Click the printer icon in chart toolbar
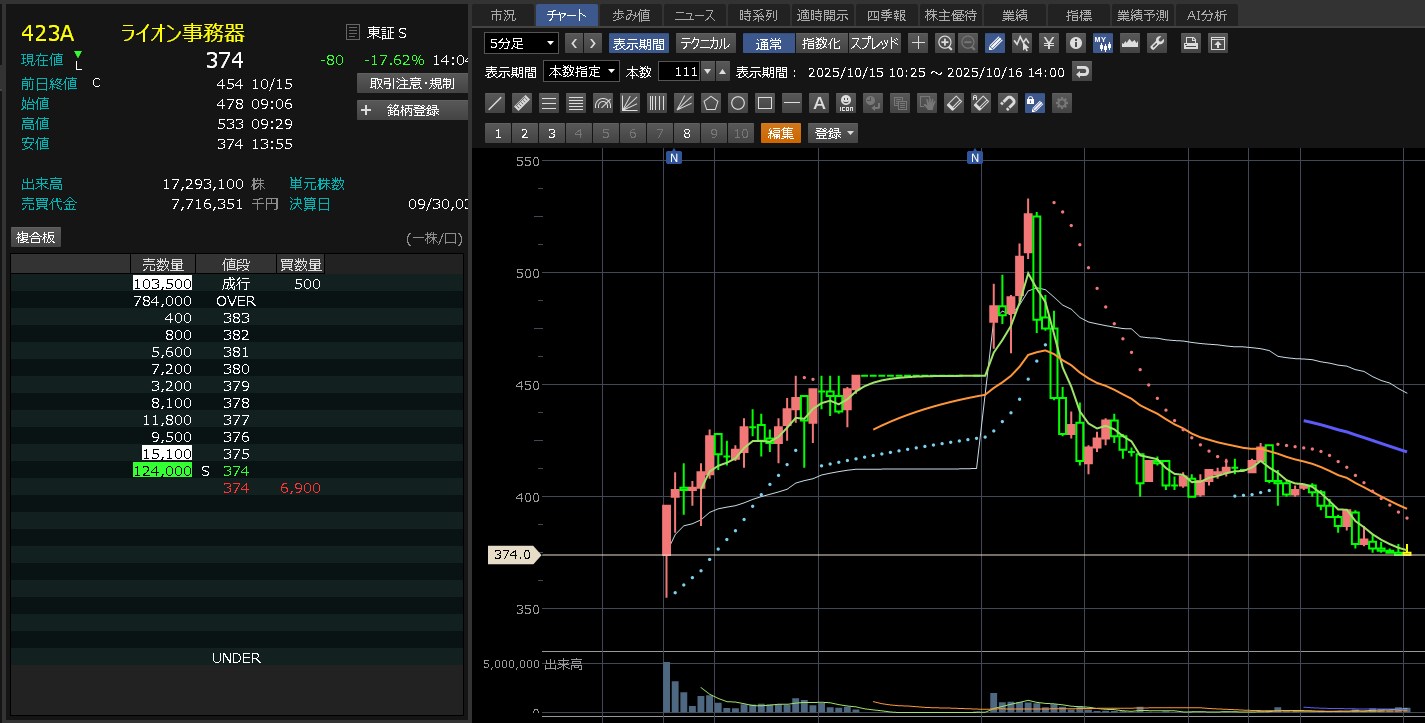Image resolution: width=1425 pixels, height=723 pixels. click(x=1190, y=43)
